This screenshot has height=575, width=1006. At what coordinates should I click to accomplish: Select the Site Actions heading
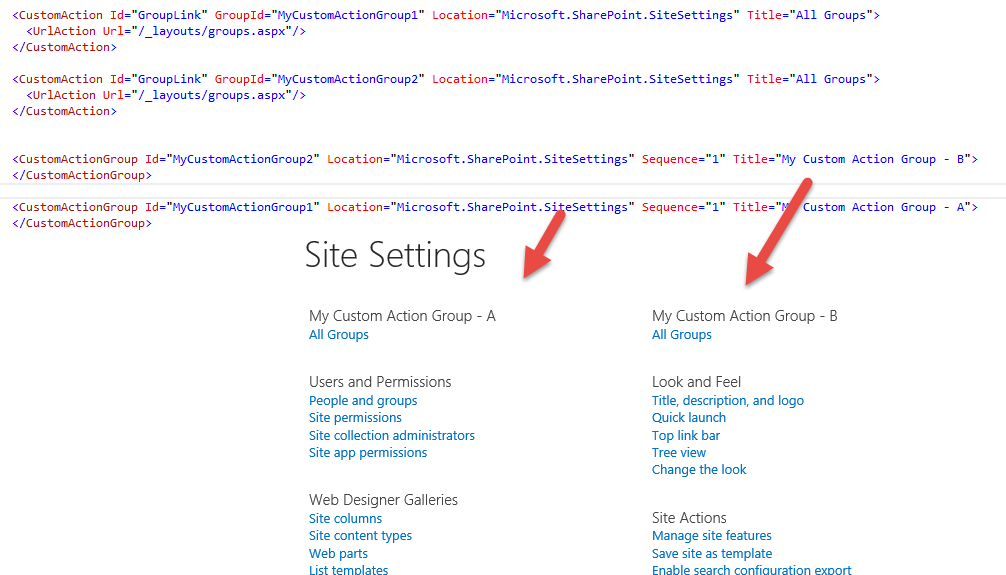pos(689,518)
